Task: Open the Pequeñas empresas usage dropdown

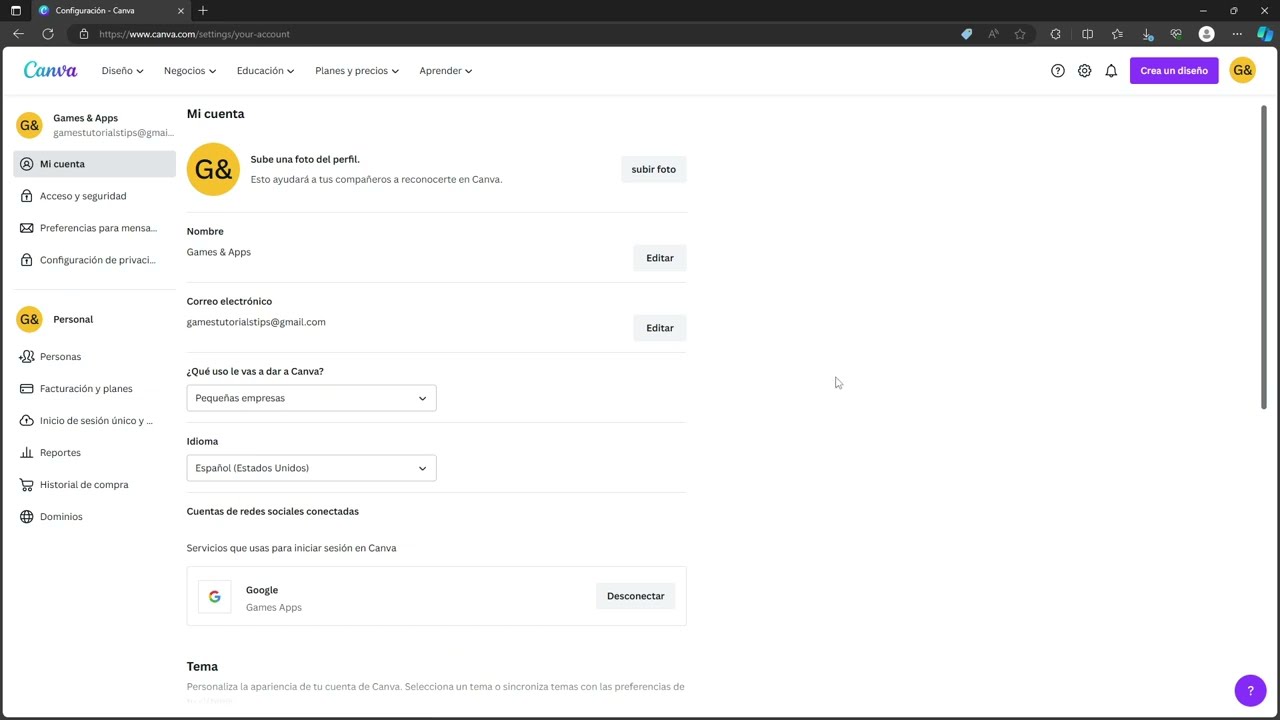Action: (x=311, y=398)
